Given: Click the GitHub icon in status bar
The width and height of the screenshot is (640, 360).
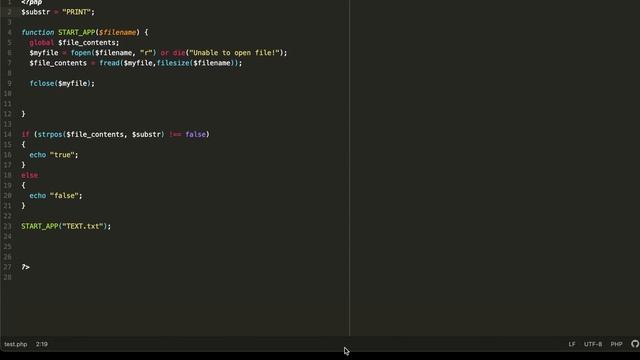Looking at the screenshot, I should (635, 344).
